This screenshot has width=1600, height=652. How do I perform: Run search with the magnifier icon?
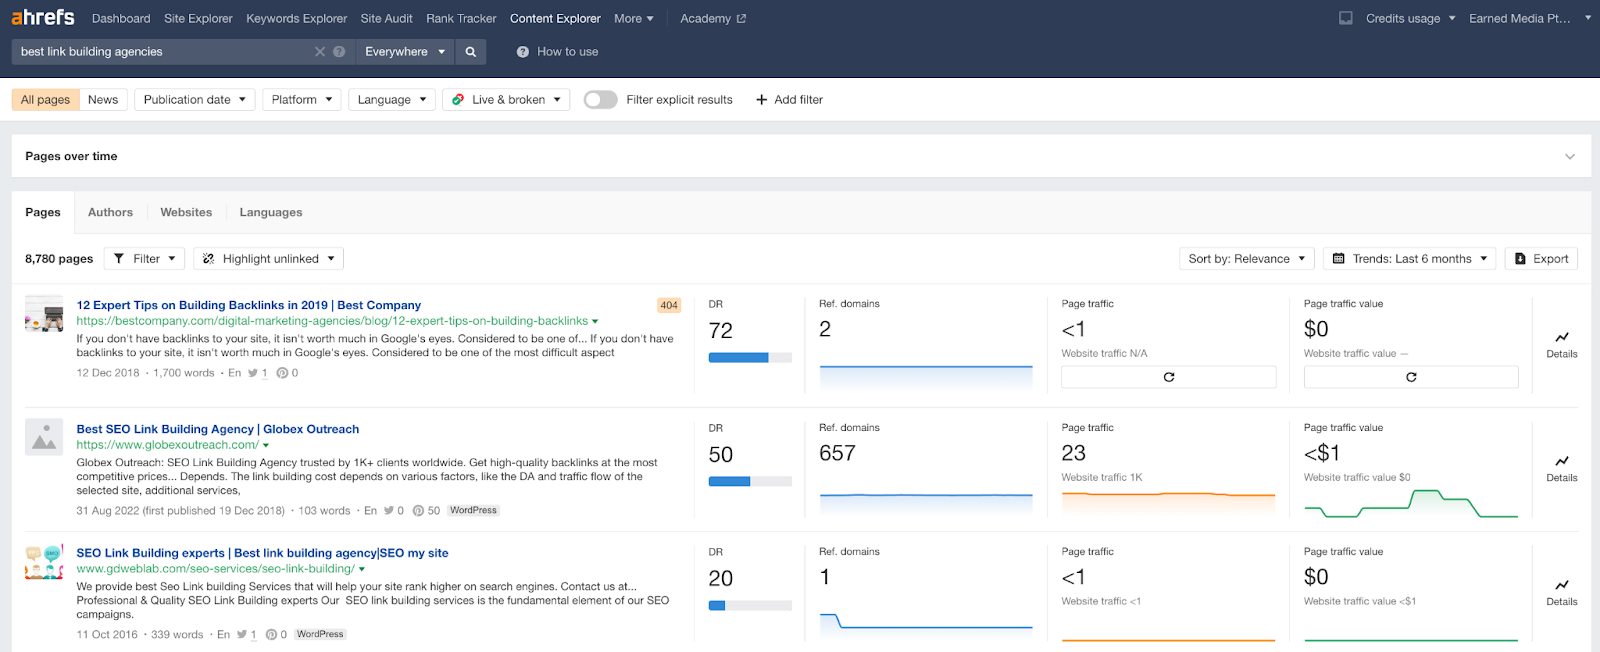[x=471, y=52]
